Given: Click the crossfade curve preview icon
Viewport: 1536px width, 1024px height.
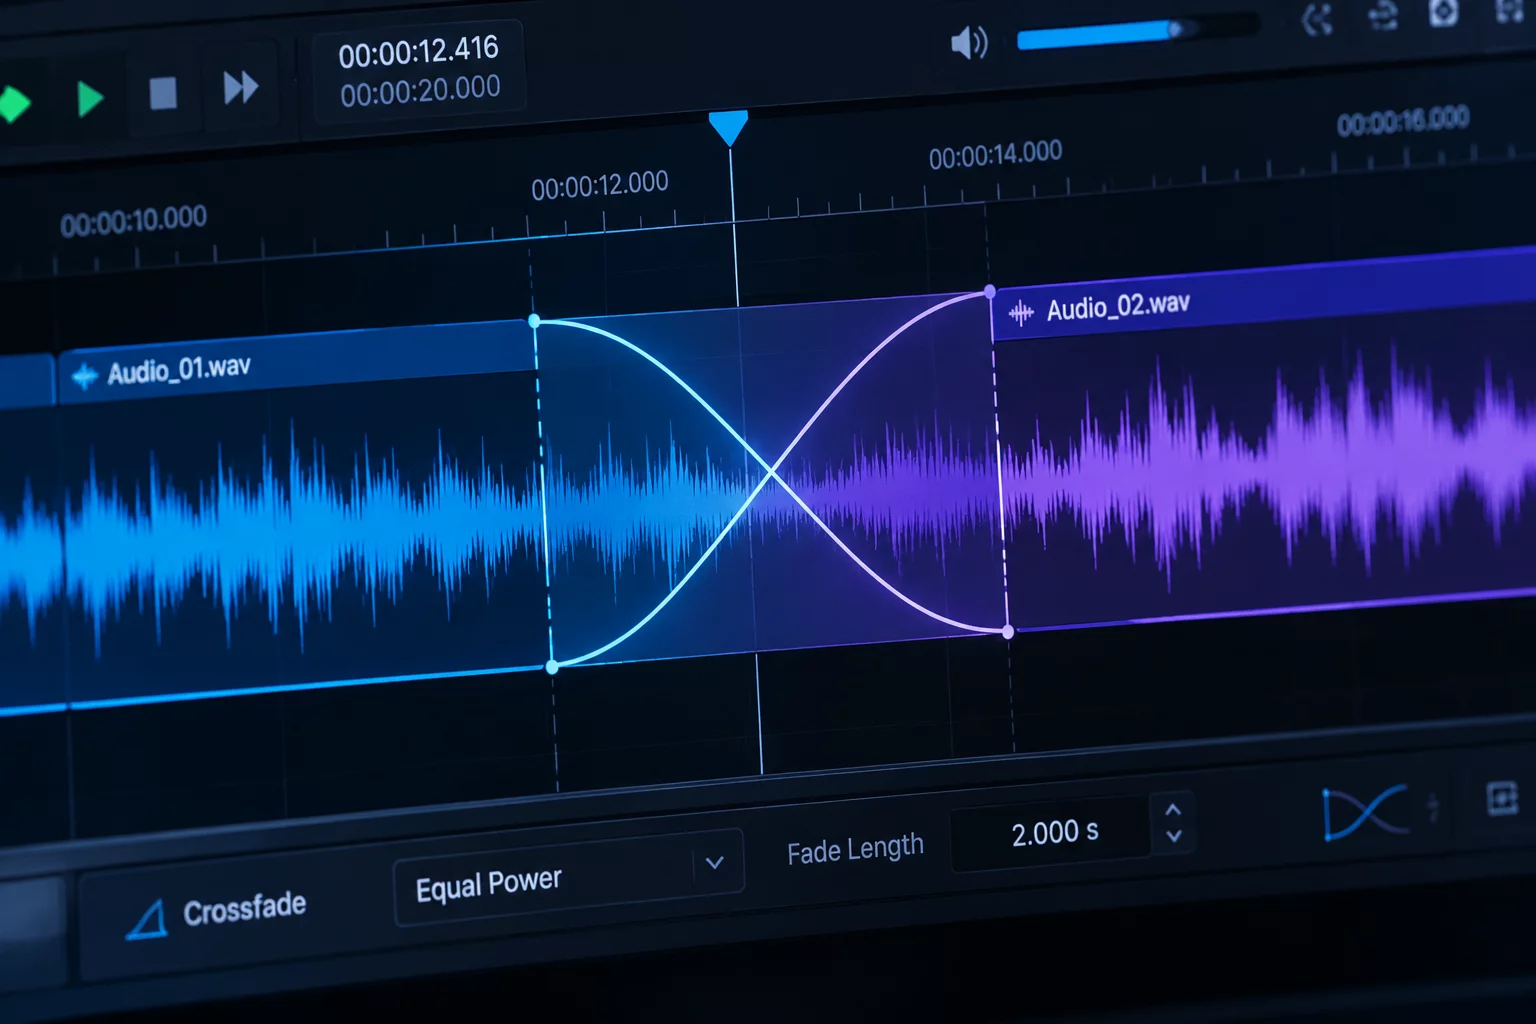Looking at the screenshot, I should (1364, 812).
